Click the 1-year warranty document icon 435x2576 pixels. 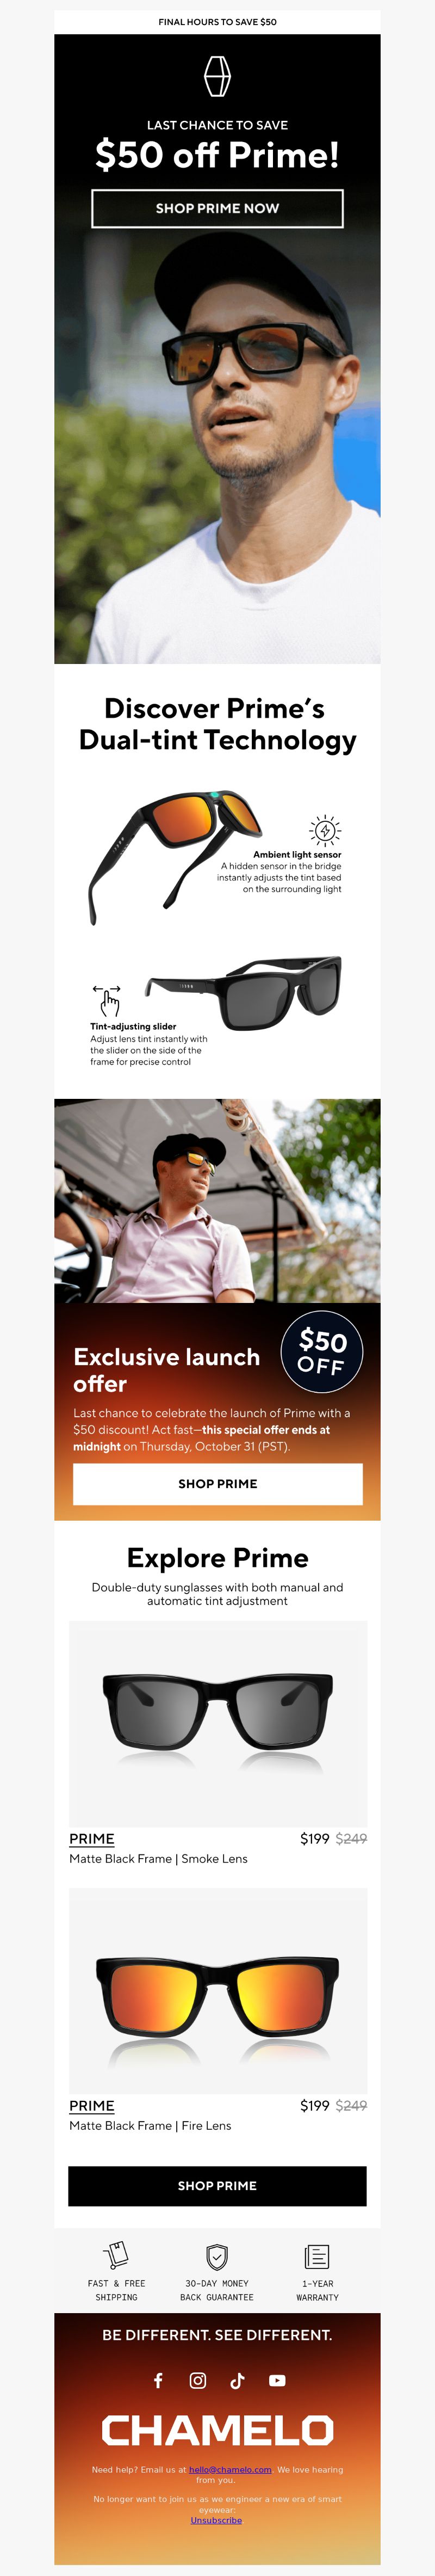point(317,2256)
